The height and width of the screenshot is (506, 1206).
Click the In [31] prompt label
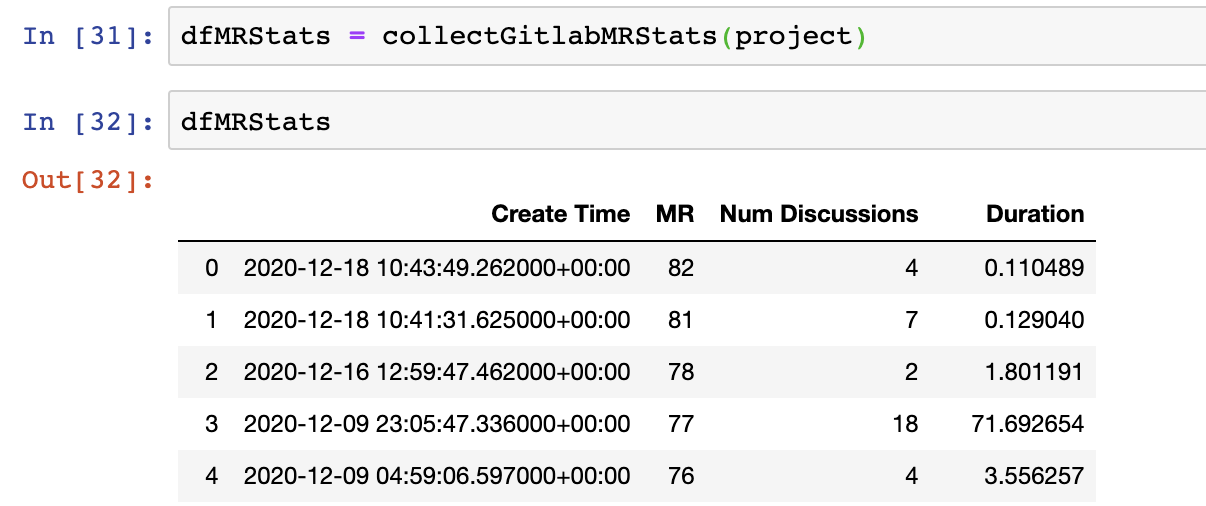pos(88,37)
